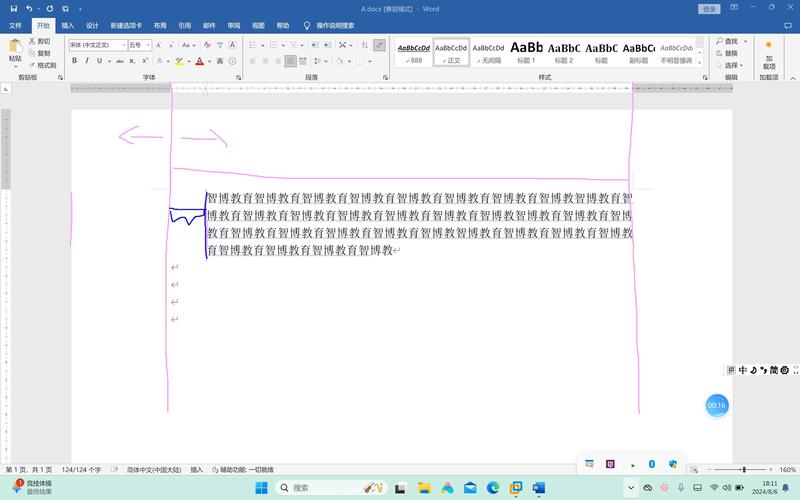
Task: Apply character shading to the text
Action: (220, 61)
